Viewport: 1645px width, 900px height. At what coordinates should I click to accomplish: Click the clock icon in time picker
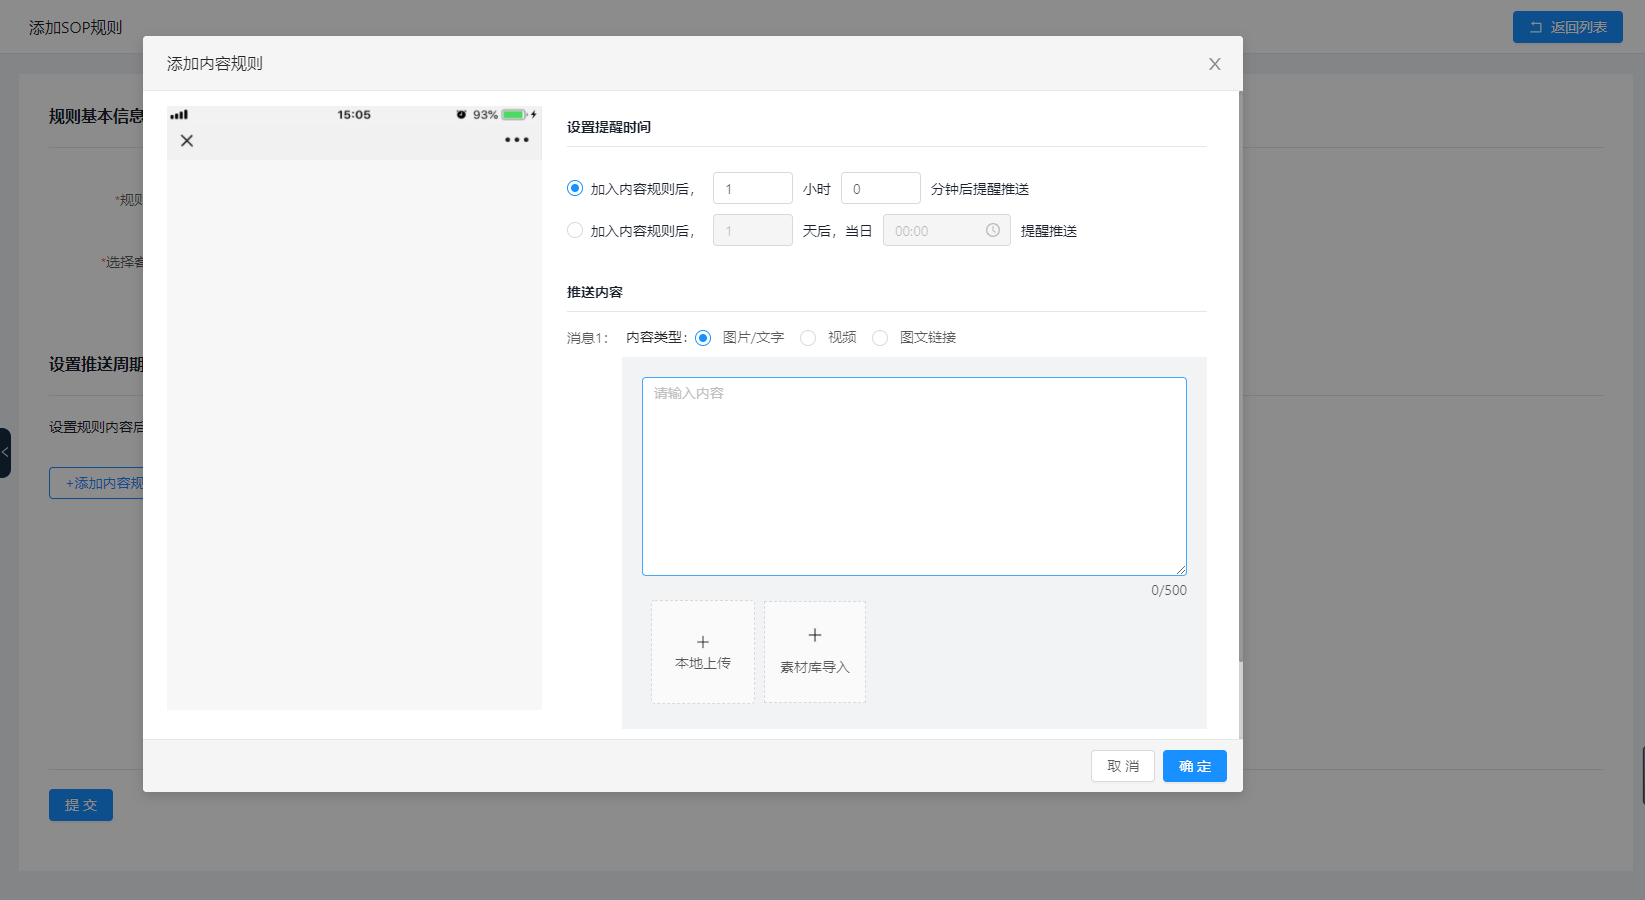(x=993, y=230)
